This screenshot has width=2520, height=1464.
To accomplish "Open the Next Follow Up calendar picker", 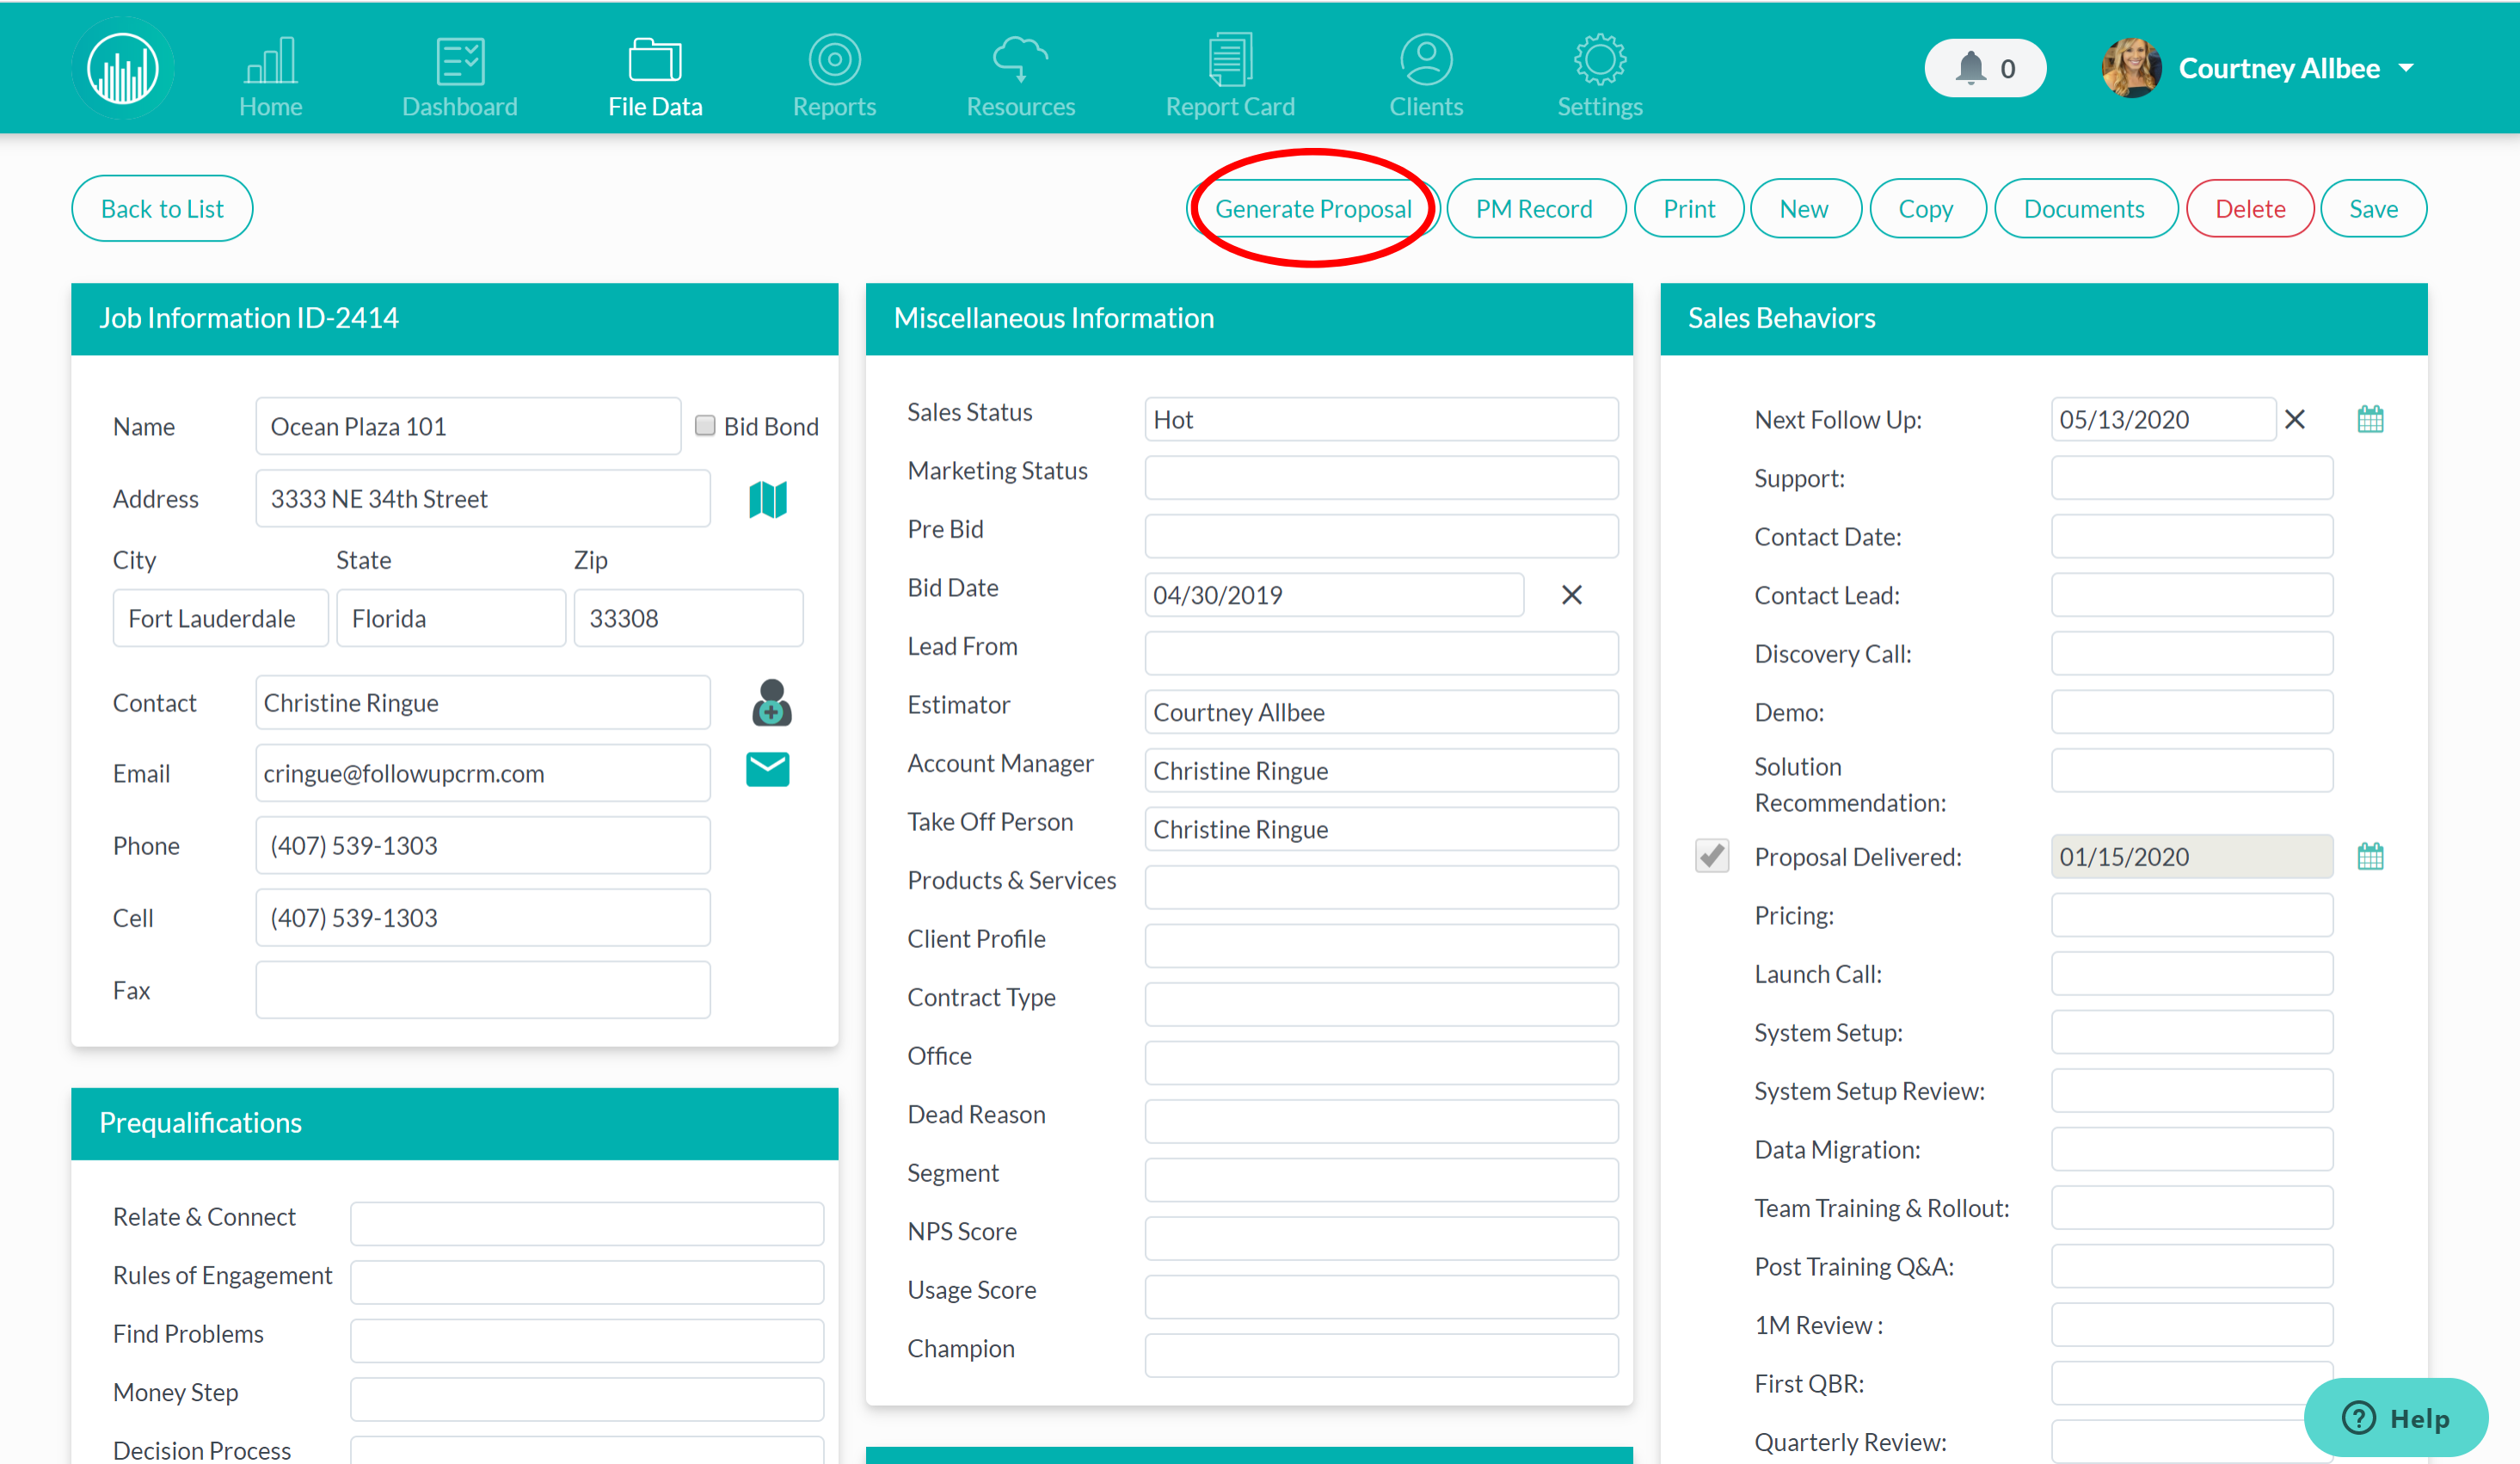I will [2370, 418].
